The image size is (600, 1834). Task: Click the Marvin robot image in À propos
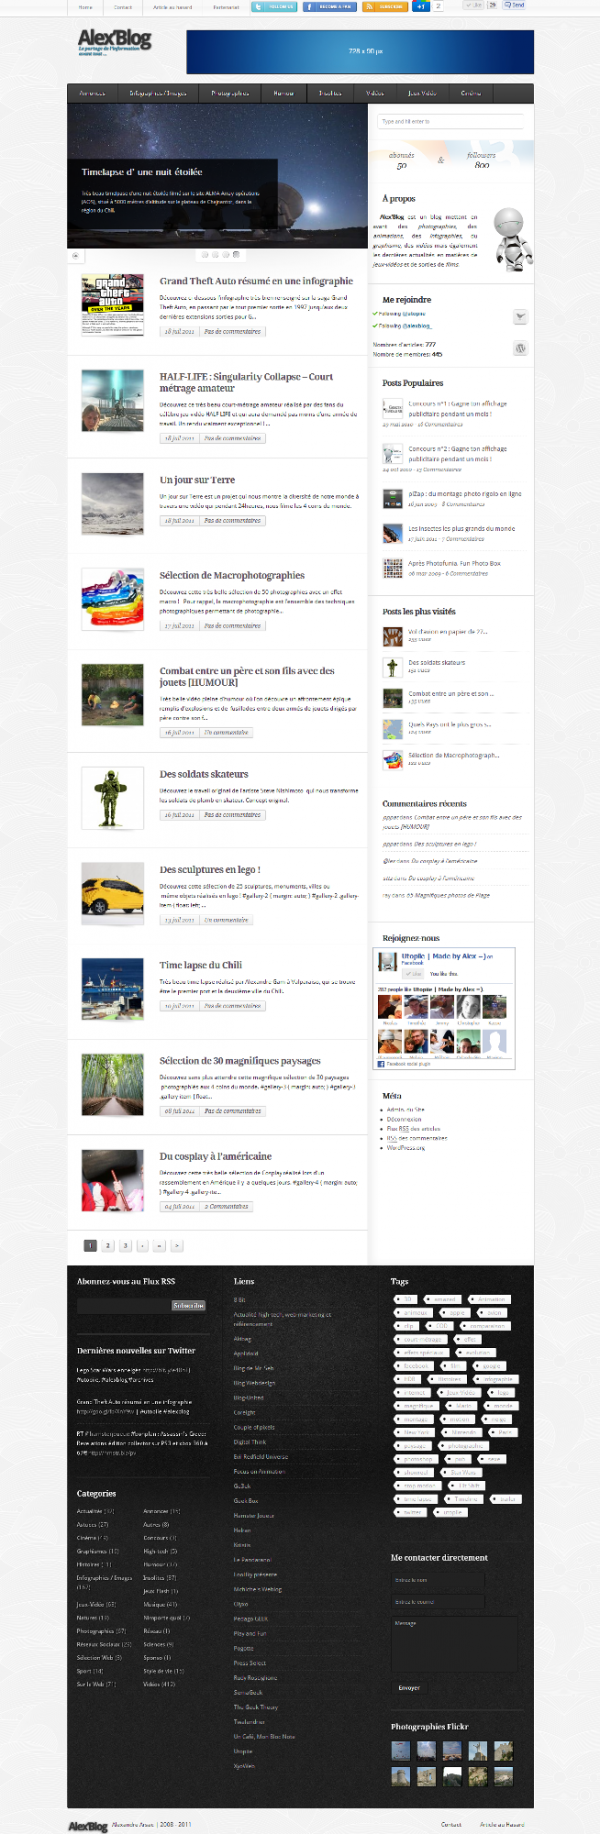click(x=511, y=237)
